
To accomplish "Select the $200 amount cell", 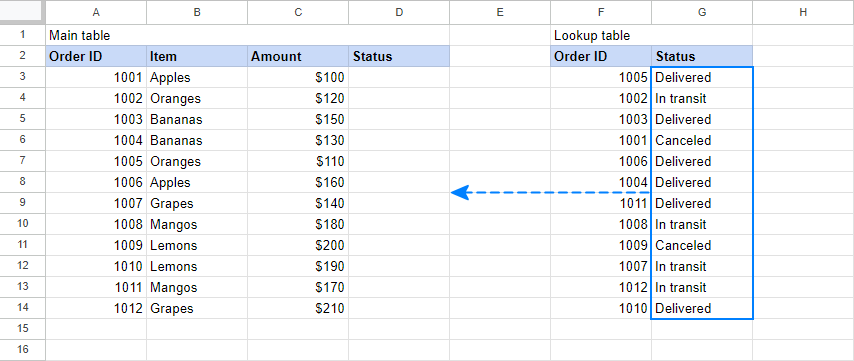I will [x=298, y=245].
